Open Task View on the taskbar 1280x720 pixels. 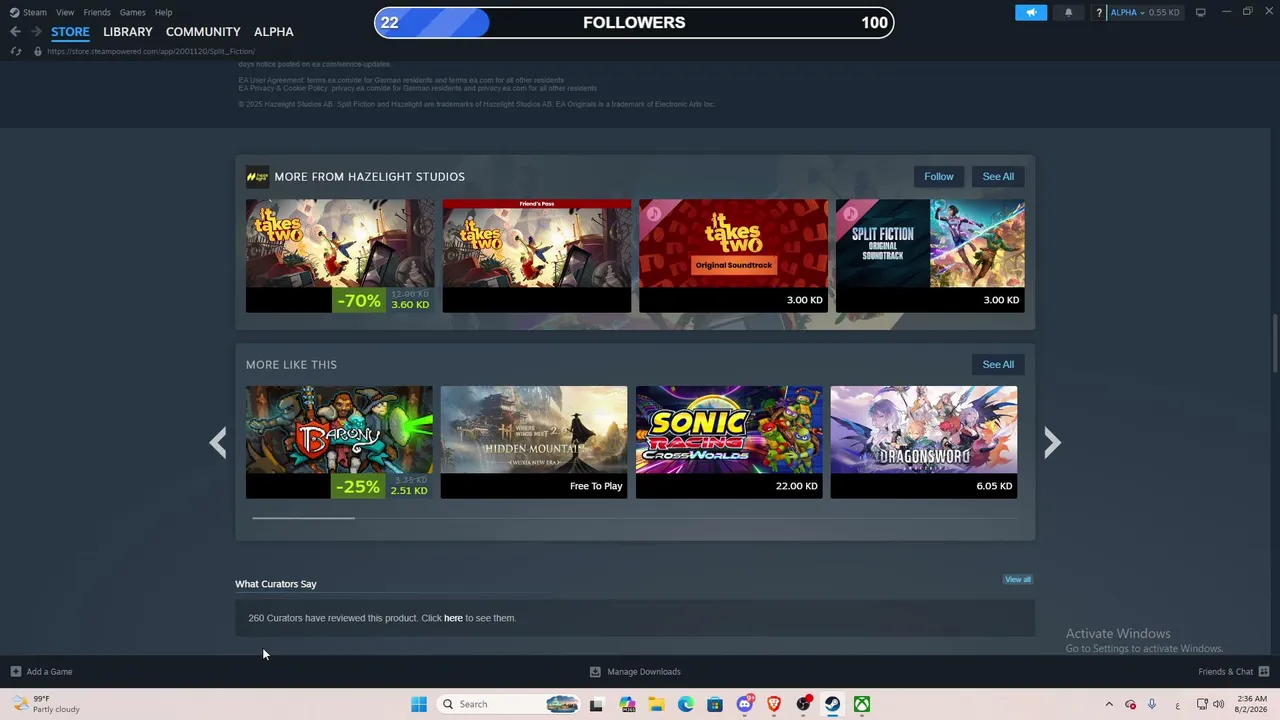[x=597, y=704]
